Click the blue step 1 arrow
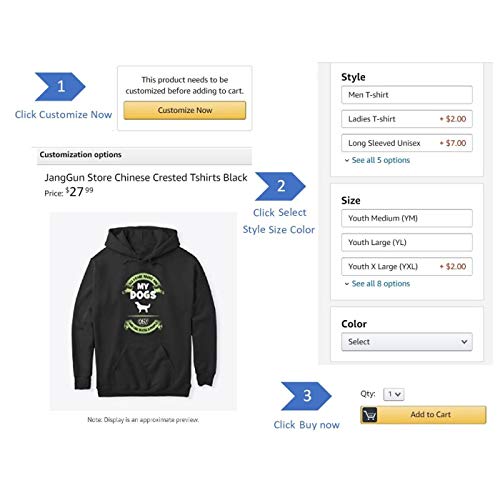 pos(60,87)
